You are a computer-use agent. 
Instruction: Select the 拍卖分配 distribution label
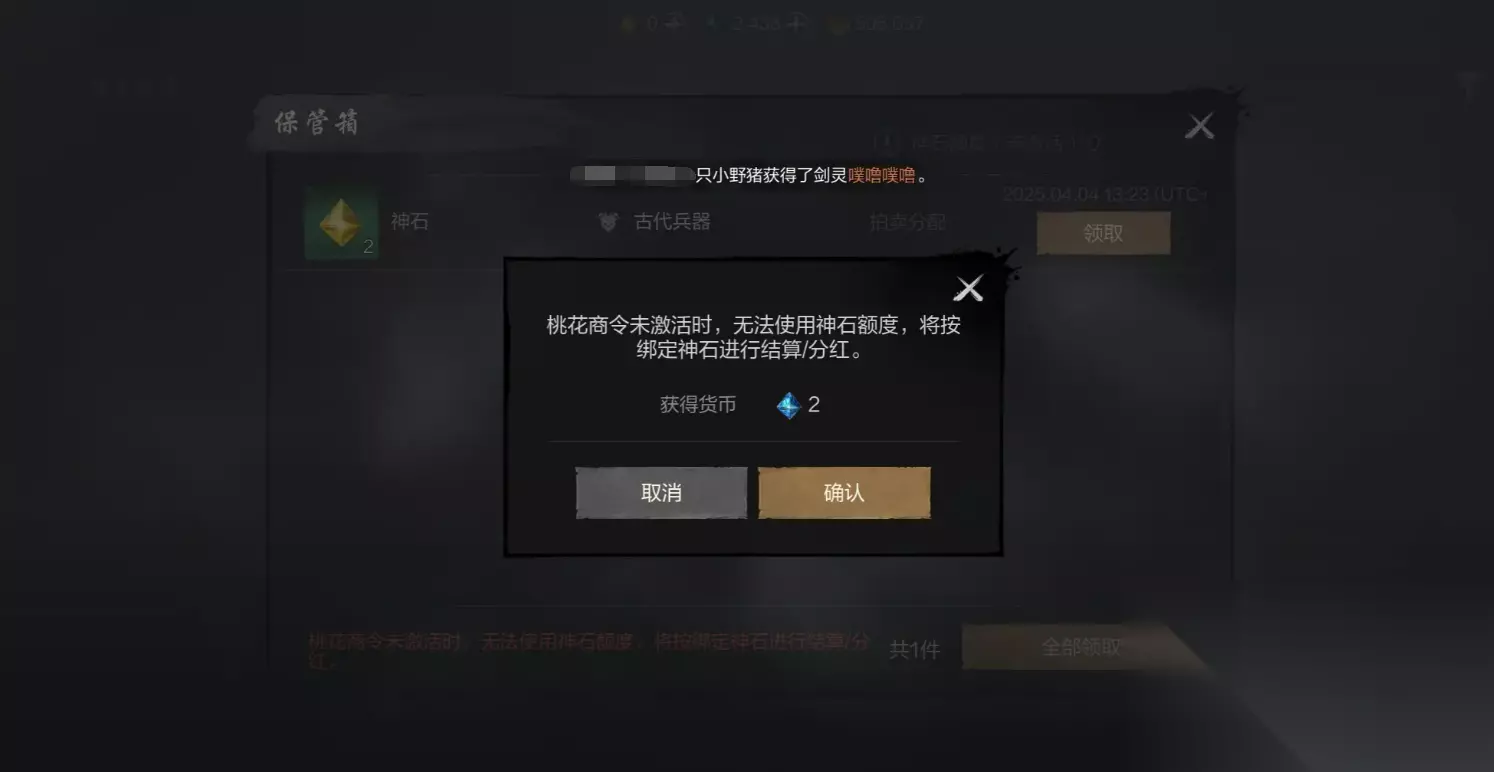pos(907,222)
